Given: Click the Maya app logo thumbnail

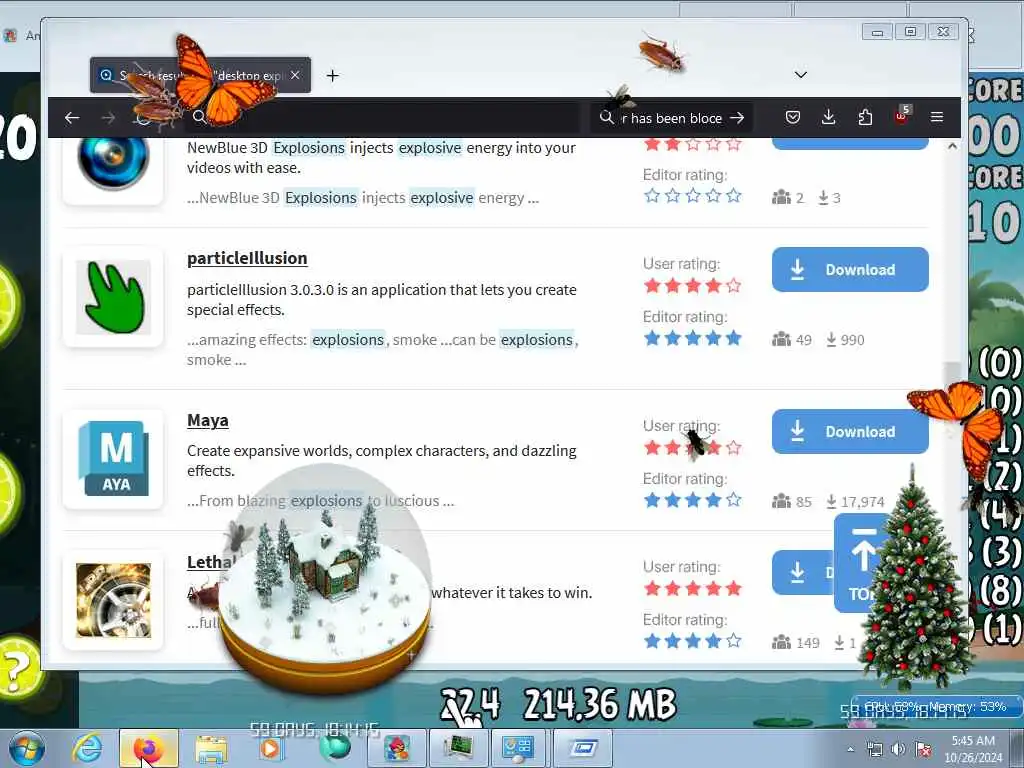Looking at the screenshot, I should coord(113,458).
